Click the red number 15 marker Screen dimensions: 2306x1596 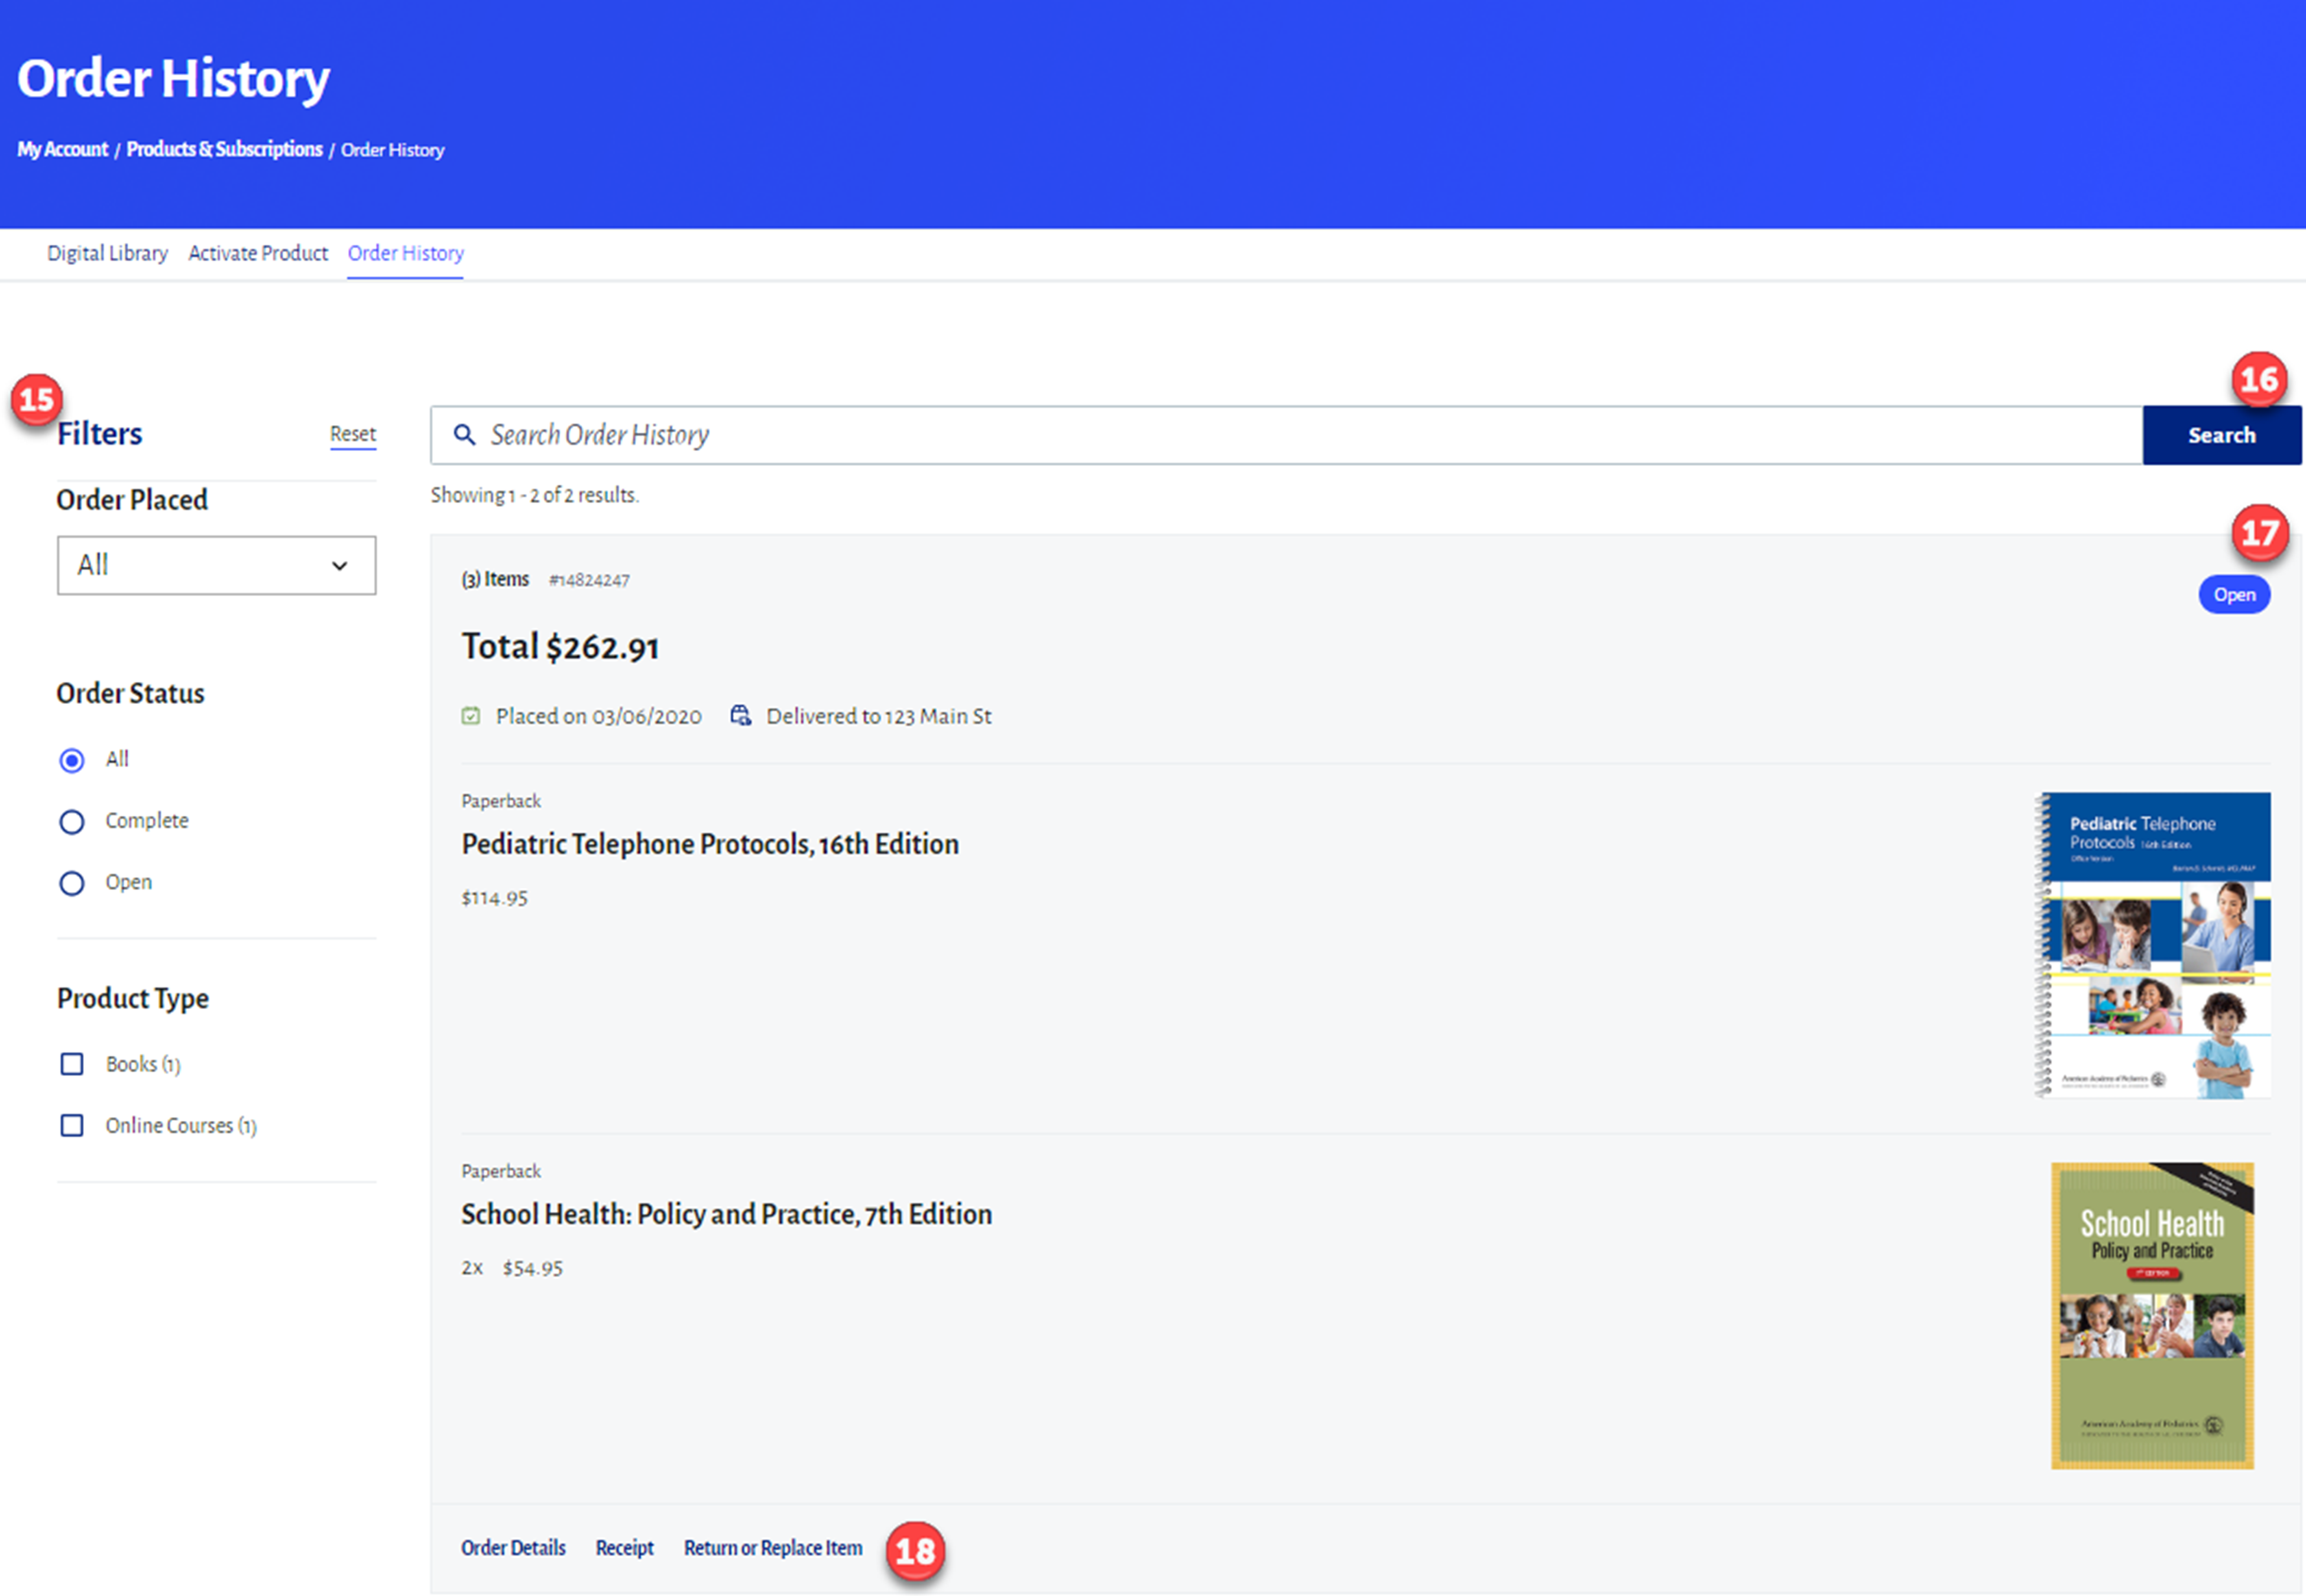point(37,400)
